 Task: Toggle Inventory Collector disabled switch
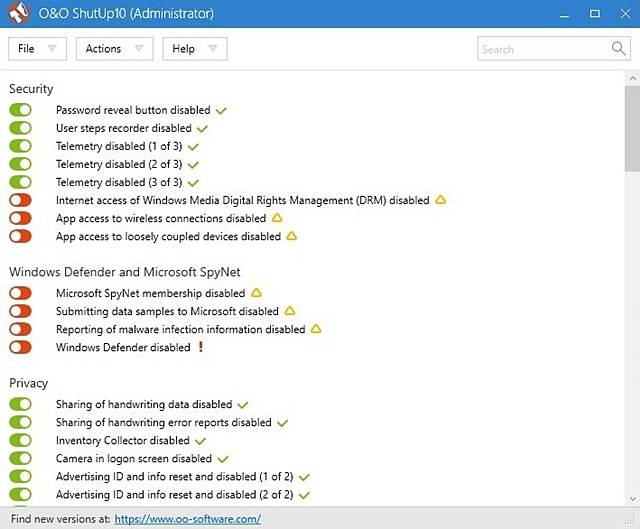(20, 440)
